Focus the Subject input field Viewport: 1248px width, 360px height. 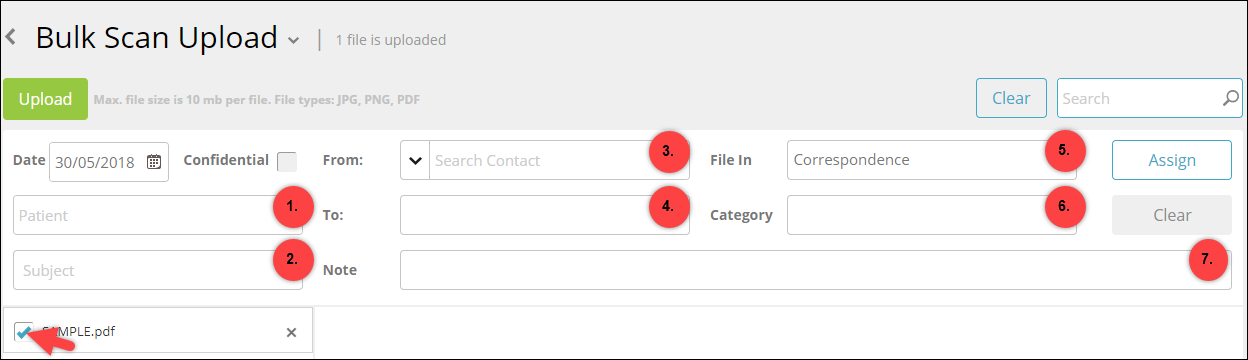[158, 270]
